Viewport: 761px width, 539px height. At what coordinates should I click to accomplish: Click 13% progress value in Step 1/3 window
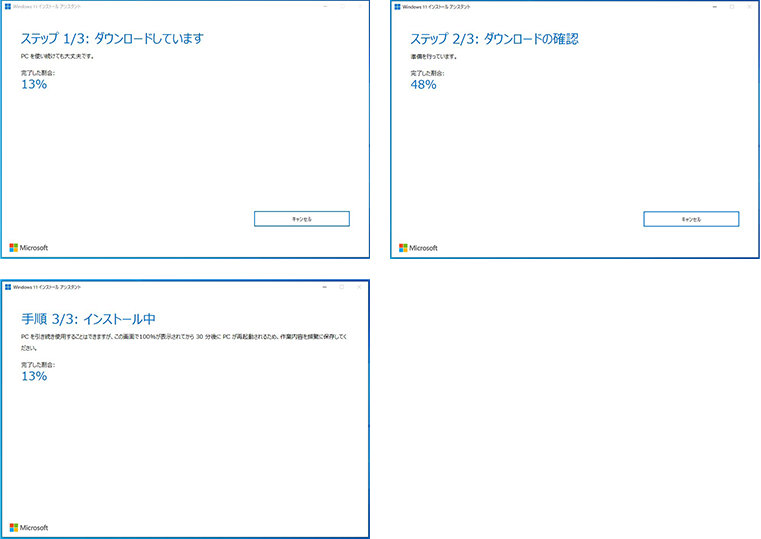coord(34,84)
